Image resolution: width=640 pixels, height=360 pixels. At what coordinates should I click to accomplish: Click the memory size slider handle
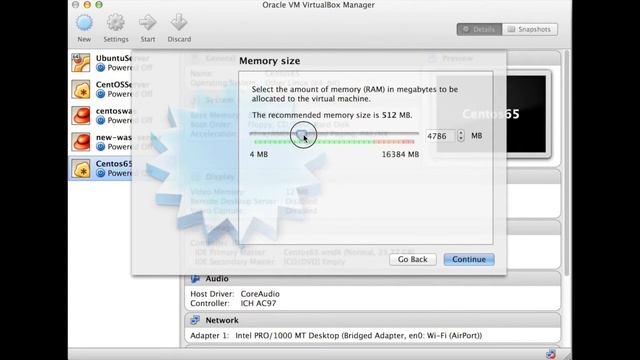pyautogui.click(x=302, y=134)
